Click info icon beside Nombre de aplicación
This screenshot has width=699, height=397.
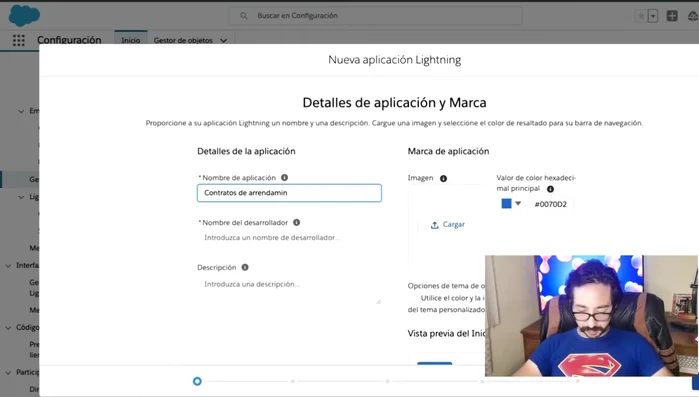[x=284, y=177]
